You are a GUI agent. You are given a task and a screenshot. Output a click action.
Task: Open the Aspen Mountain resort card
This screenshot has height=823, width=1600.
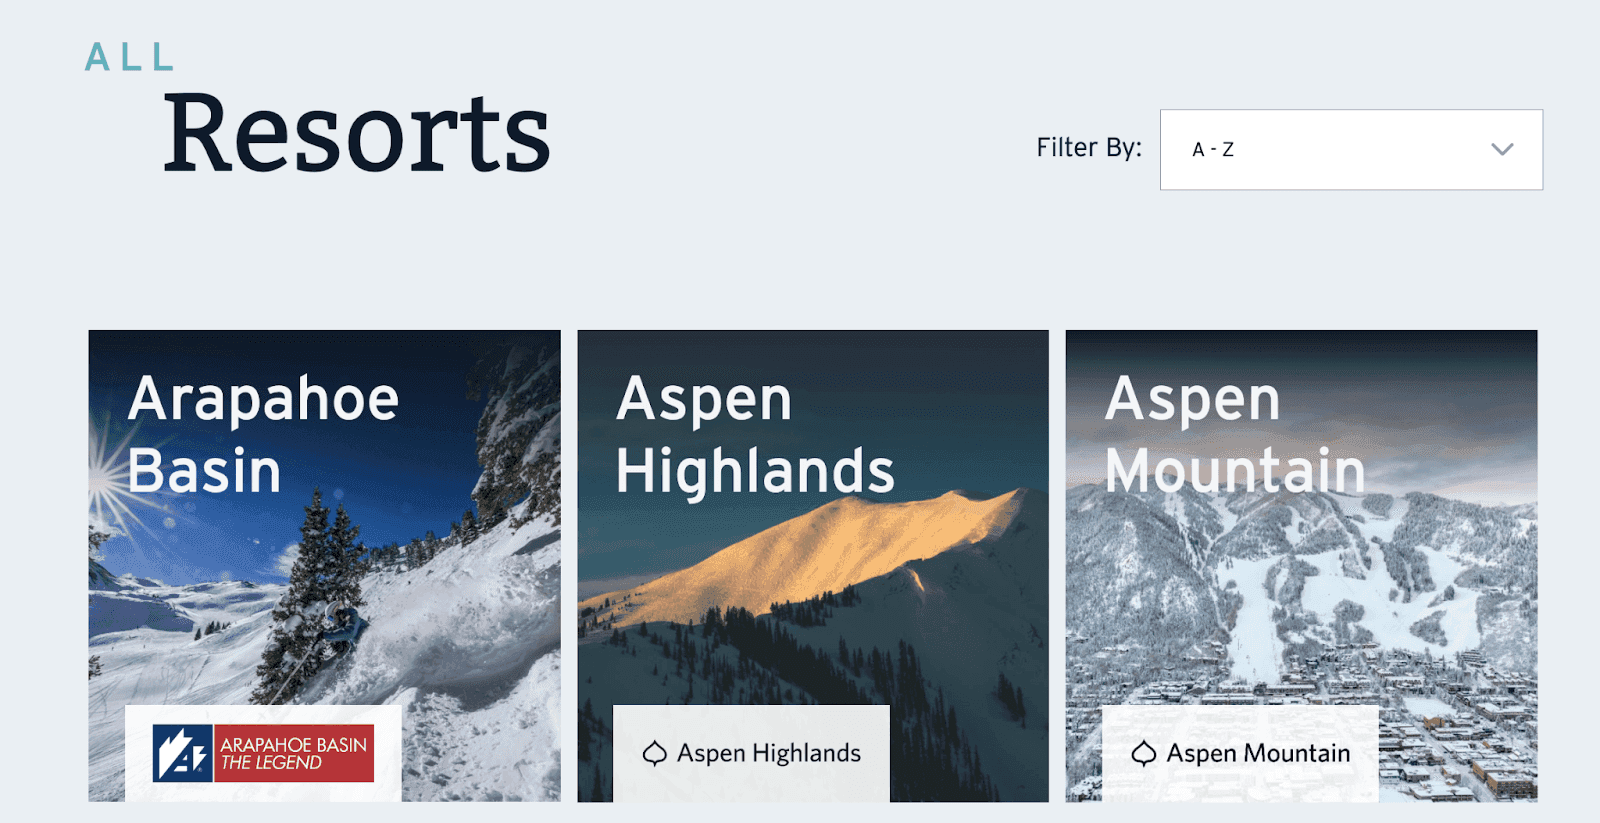point(1301,566)
